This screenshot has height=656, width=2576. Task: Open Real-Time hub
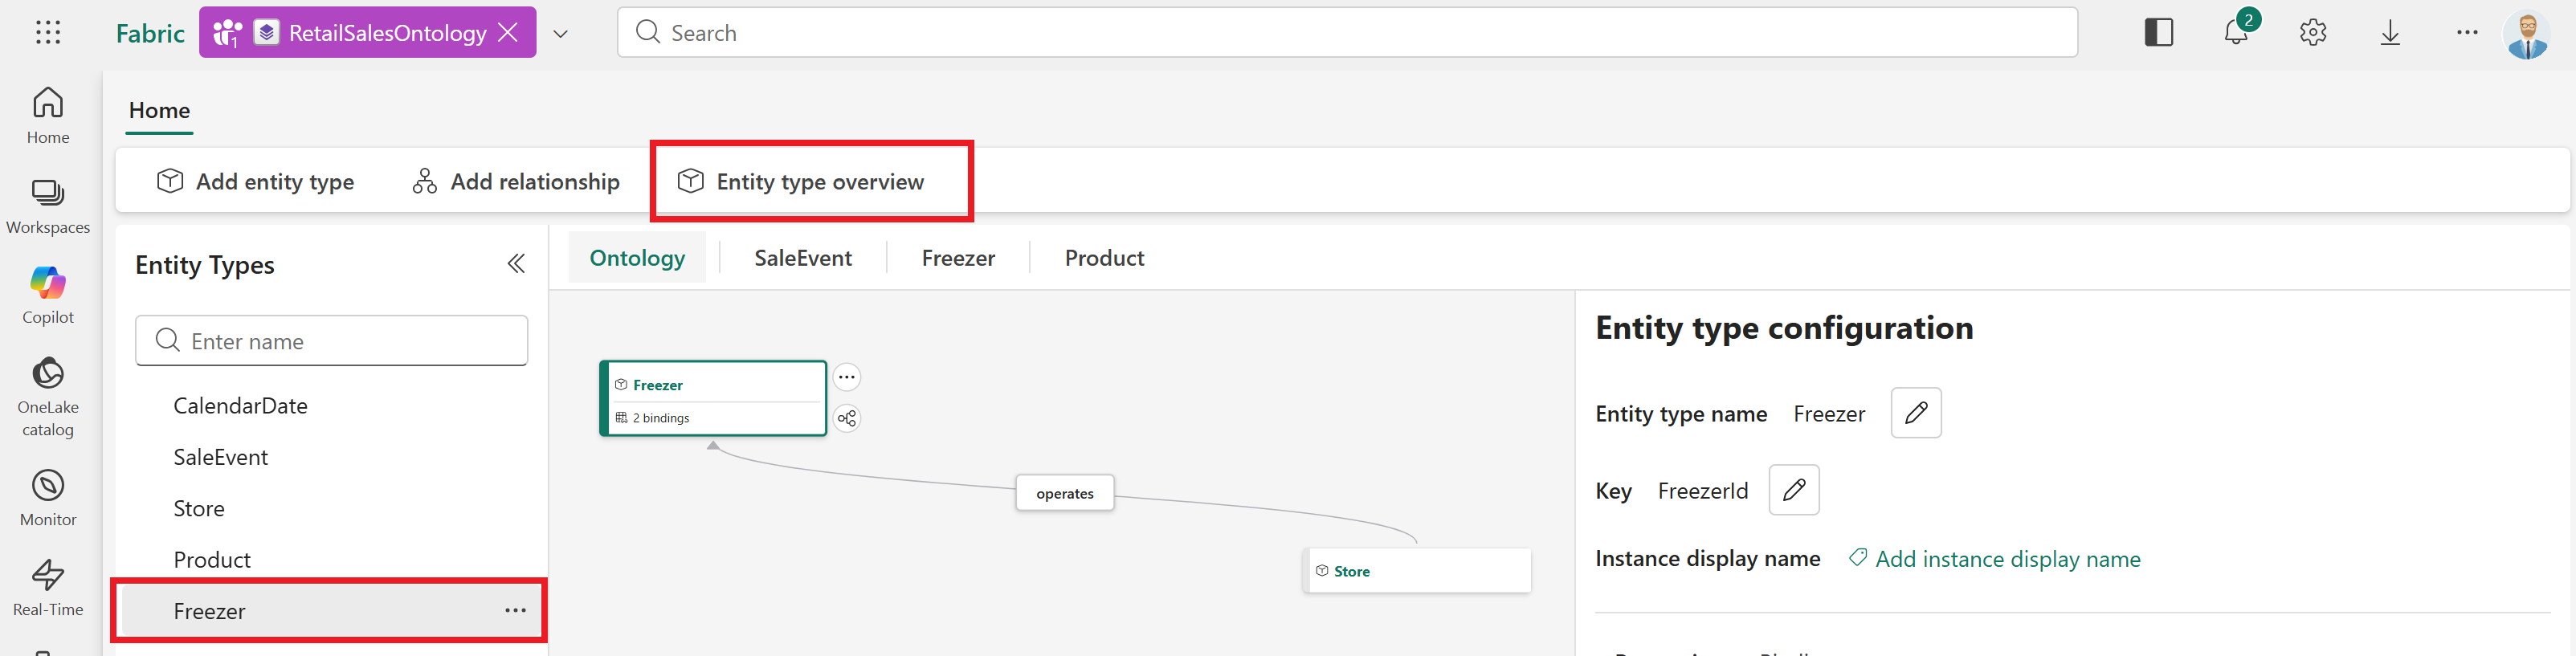tap(48, 587)
